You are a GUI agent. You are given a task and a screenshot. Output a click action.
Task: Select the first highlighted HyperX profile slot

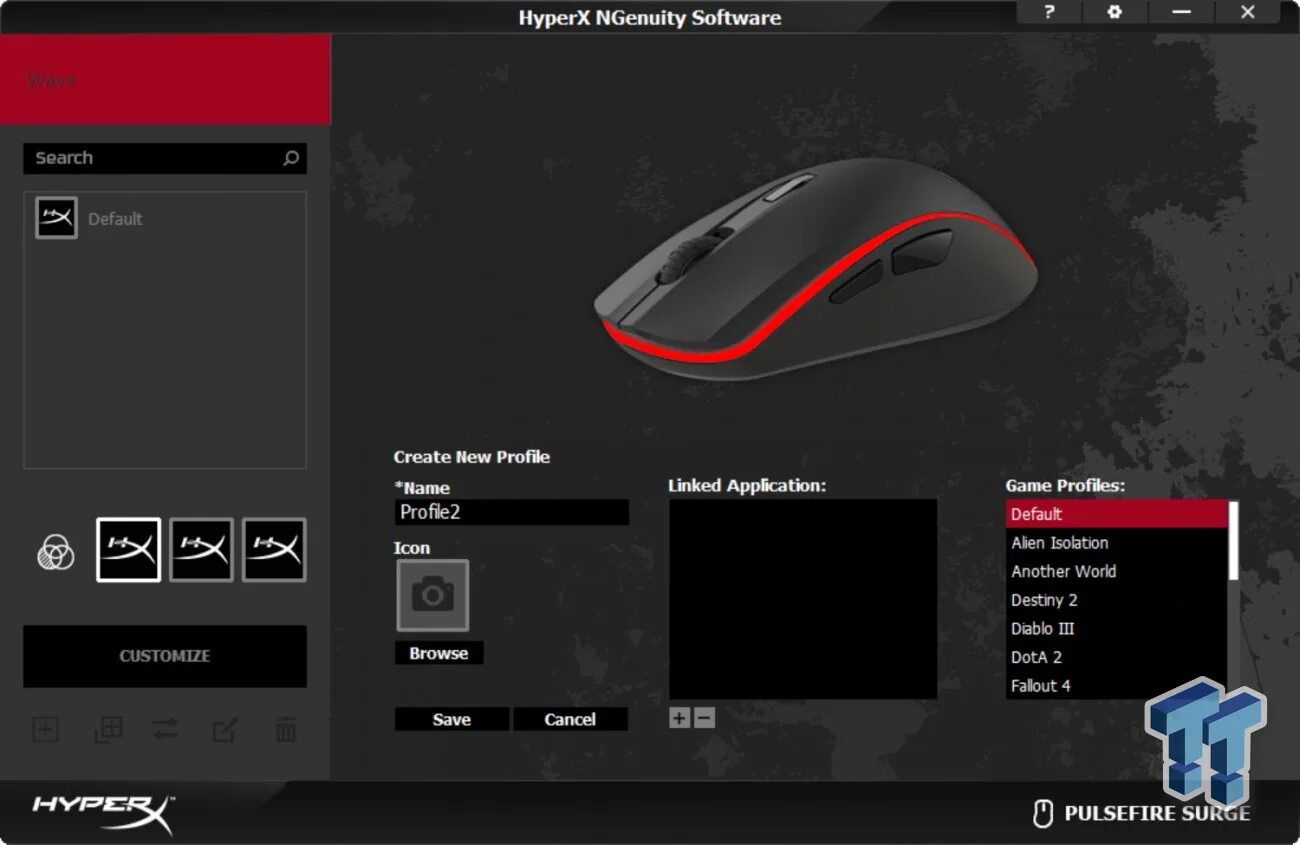(128, 550)
